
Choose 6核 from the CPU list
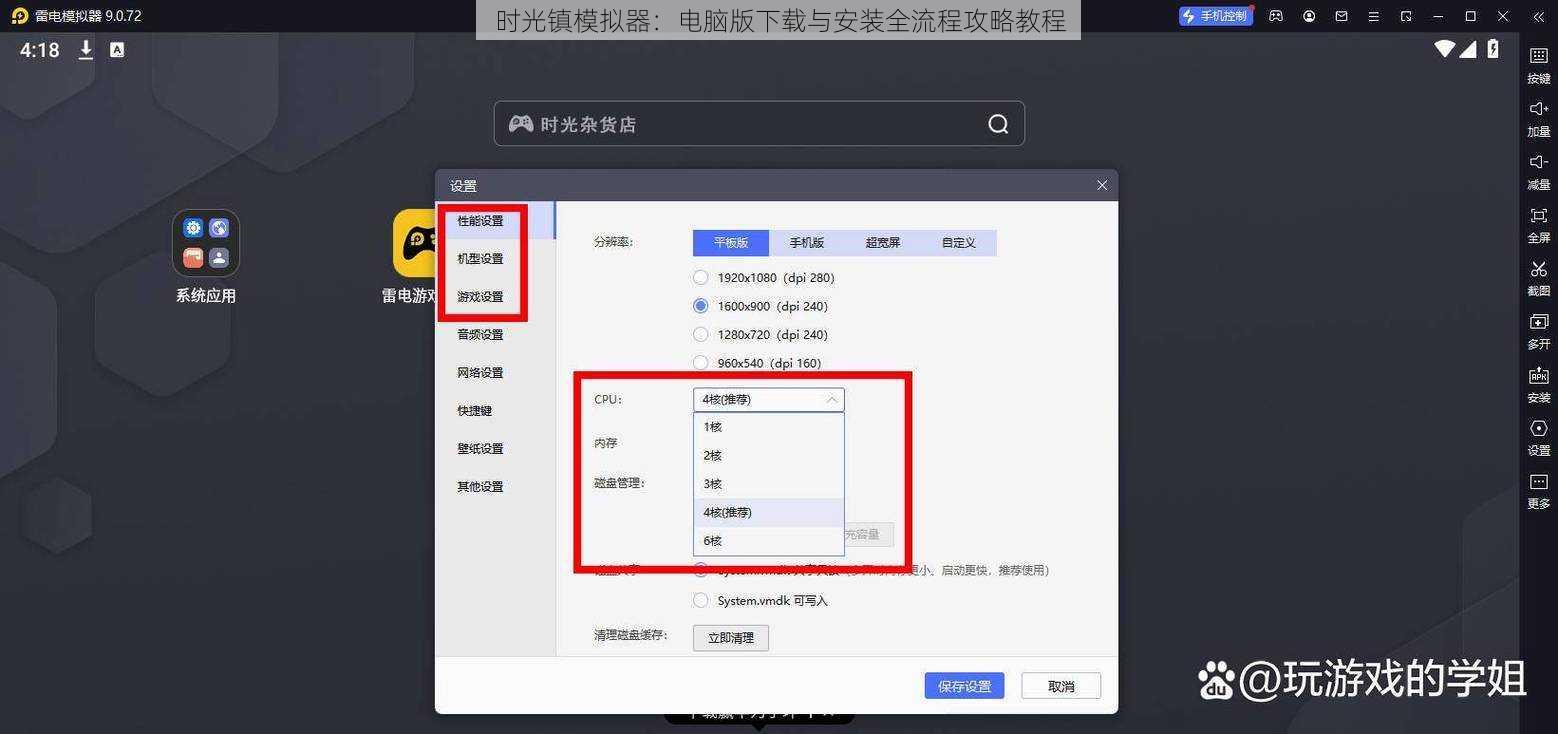768,541
